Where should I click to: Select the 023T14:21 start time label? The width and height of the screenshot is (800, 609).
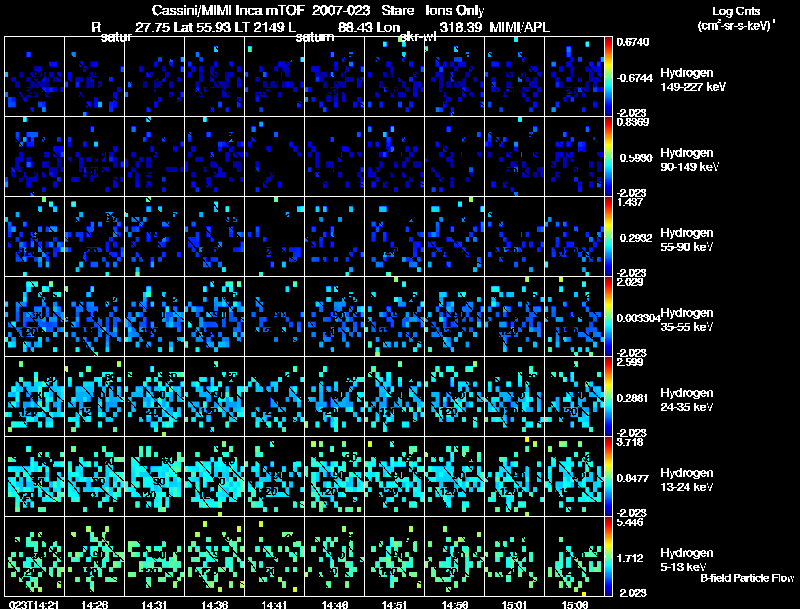pyautogui.click(x=32, y=603)
